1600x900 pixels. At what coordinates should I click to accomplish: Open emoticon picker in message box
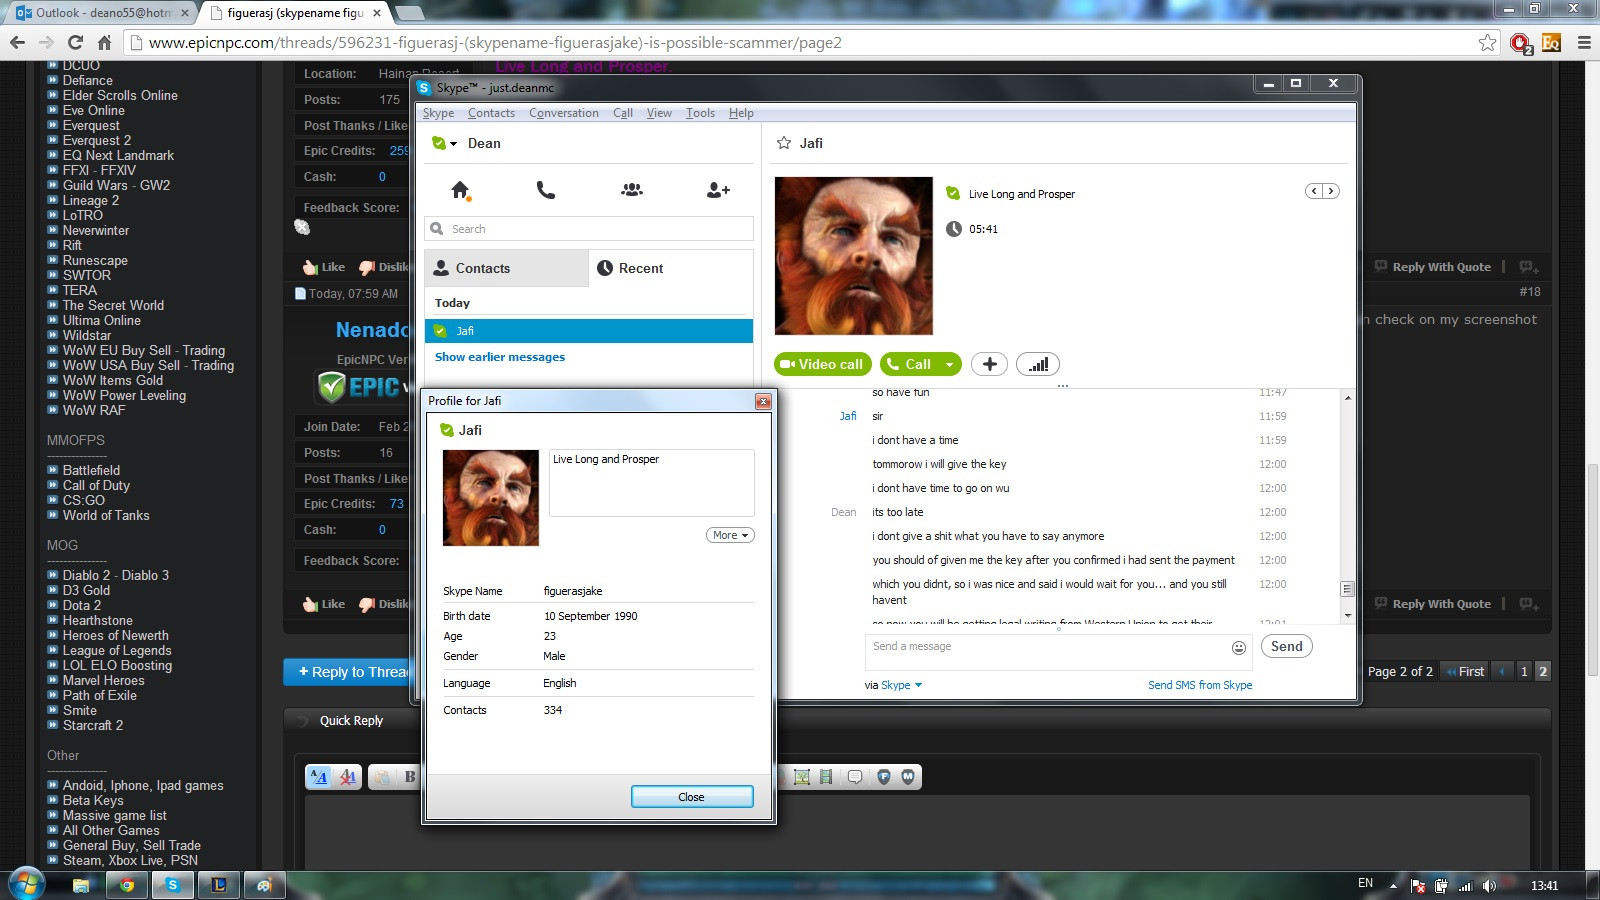click(1239, 648)
